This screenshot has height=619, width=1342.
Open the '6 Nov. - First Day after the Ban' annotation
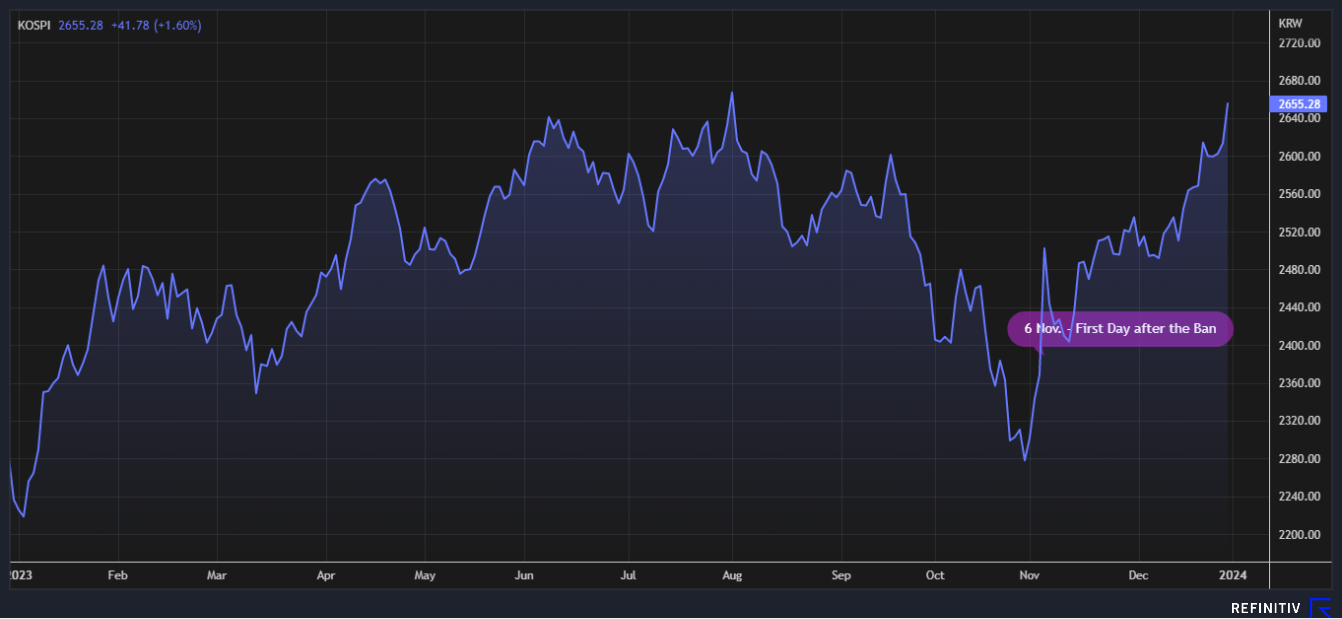pyautogui.click(x=1120, y=328)
